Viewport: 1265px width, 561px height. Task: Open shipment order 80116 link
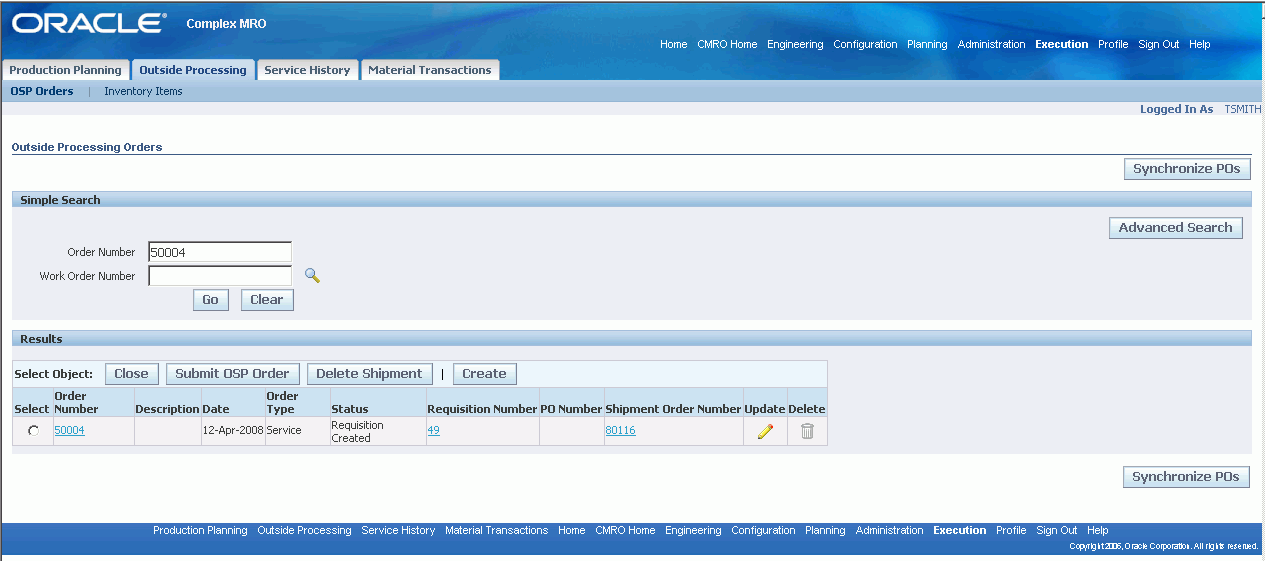click(620, 431)
